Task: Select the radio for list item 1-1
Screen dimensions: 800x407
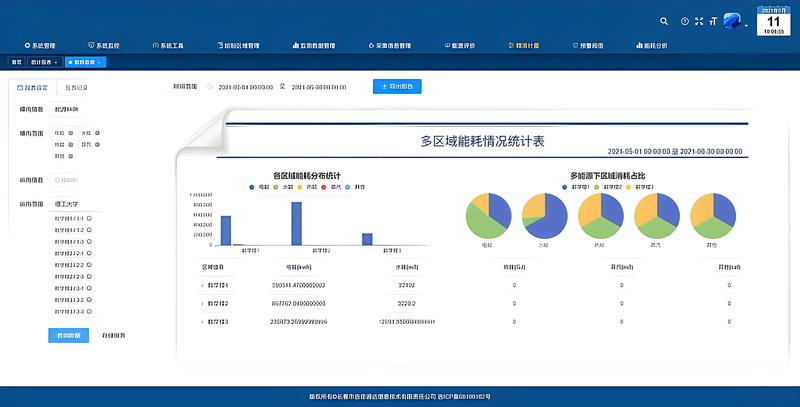Action: click(89, 218)
